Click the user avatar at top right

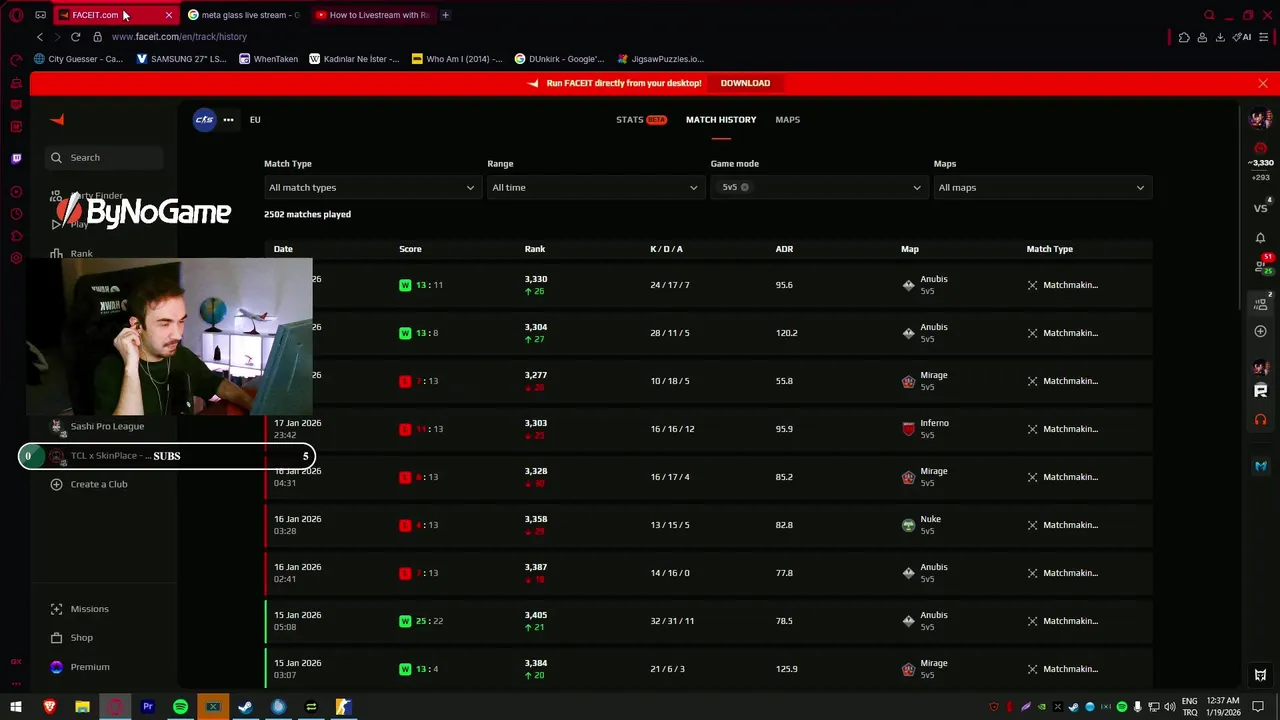tap(1260, 120)
